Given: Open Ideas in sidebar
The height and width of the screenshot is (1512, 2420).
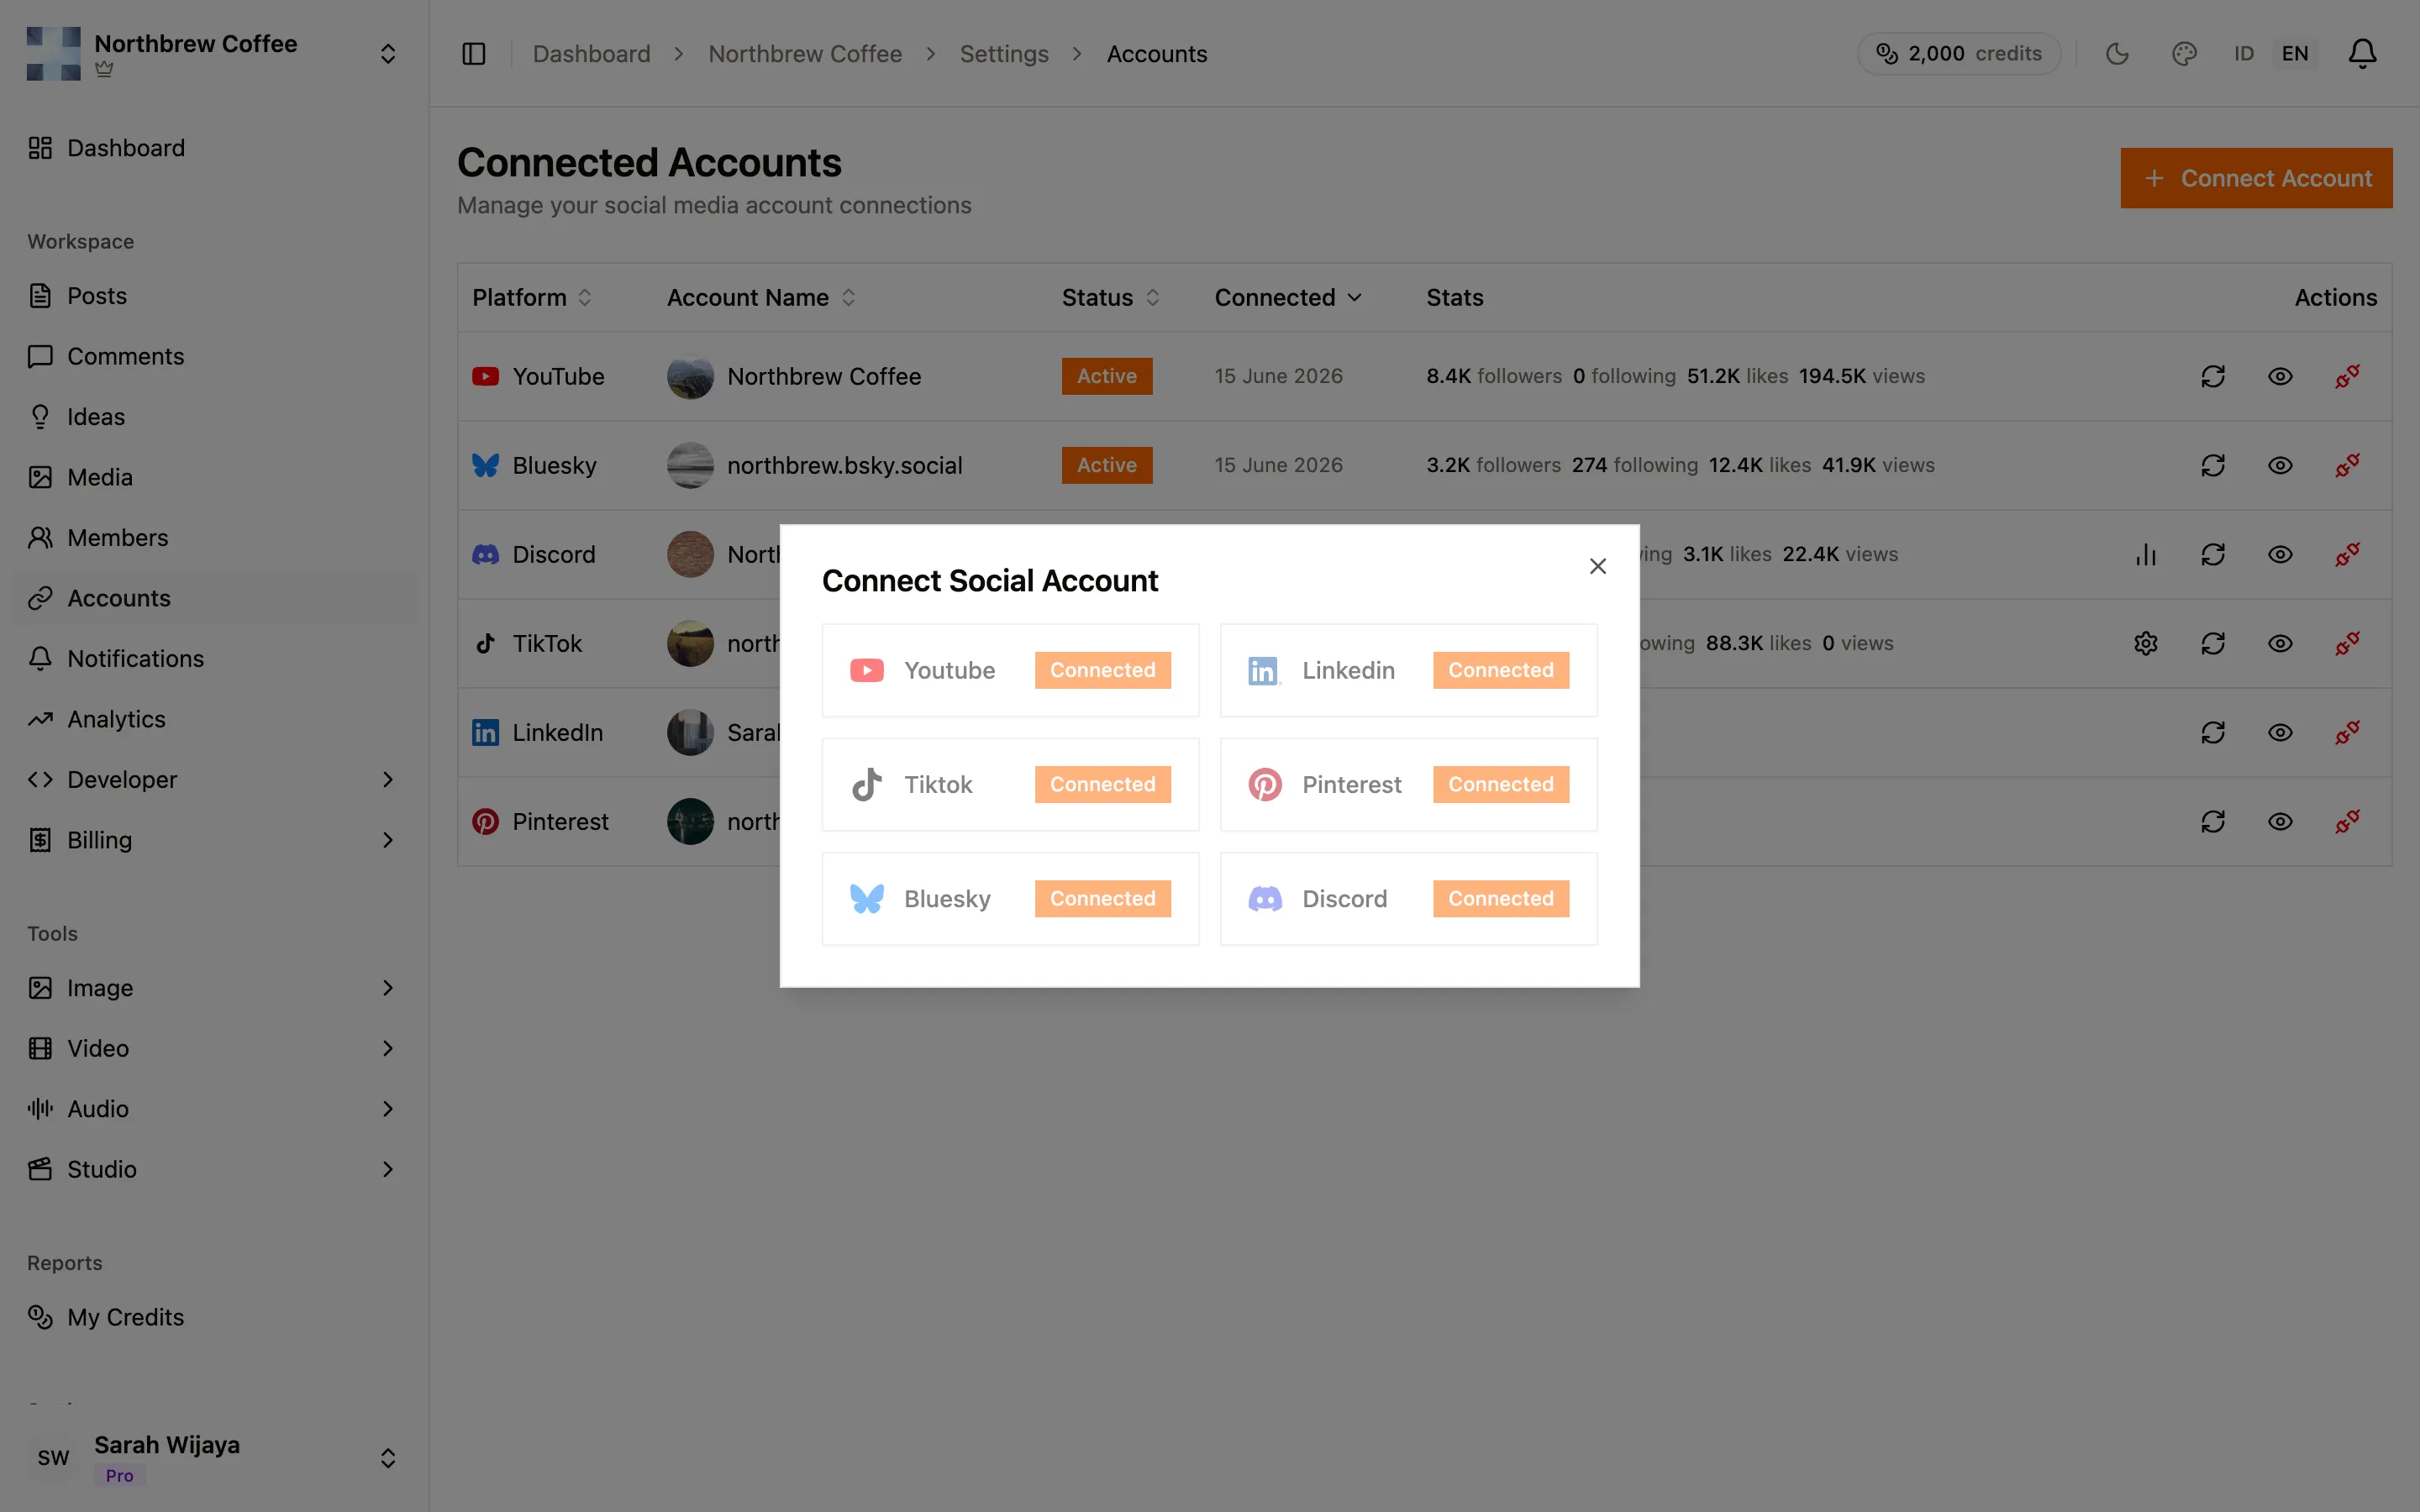Looking at the screenshot, I should pos(213,417).
